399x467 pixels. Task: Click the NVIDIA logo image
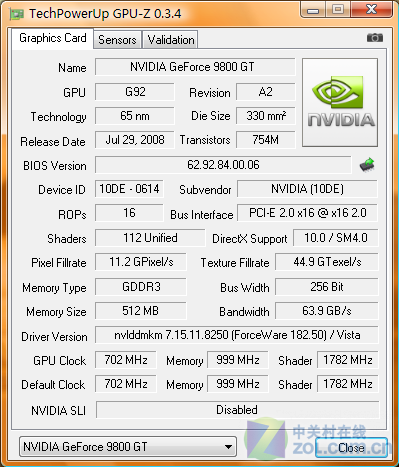[340, 103]
